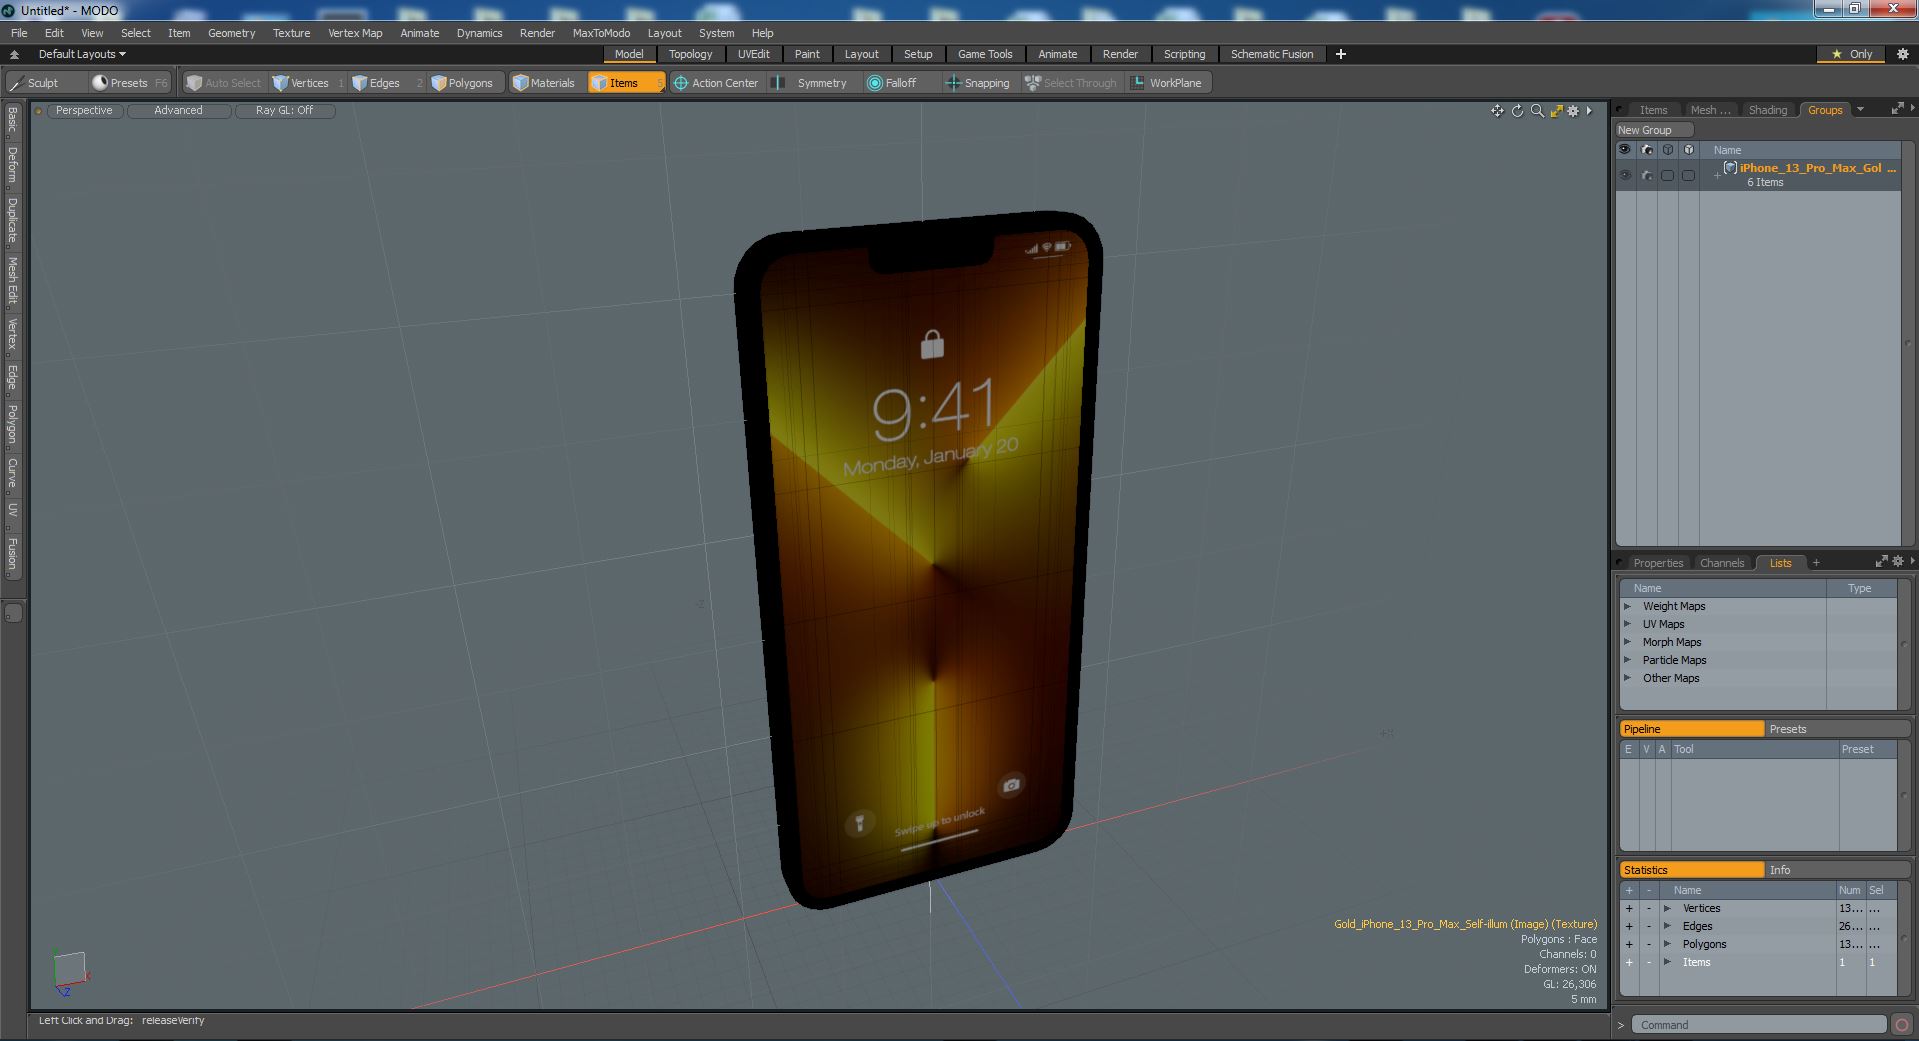Open the Channels tab
Image resolution: width=1919 pixels, height=1041 pixels.
point(1721,563)
